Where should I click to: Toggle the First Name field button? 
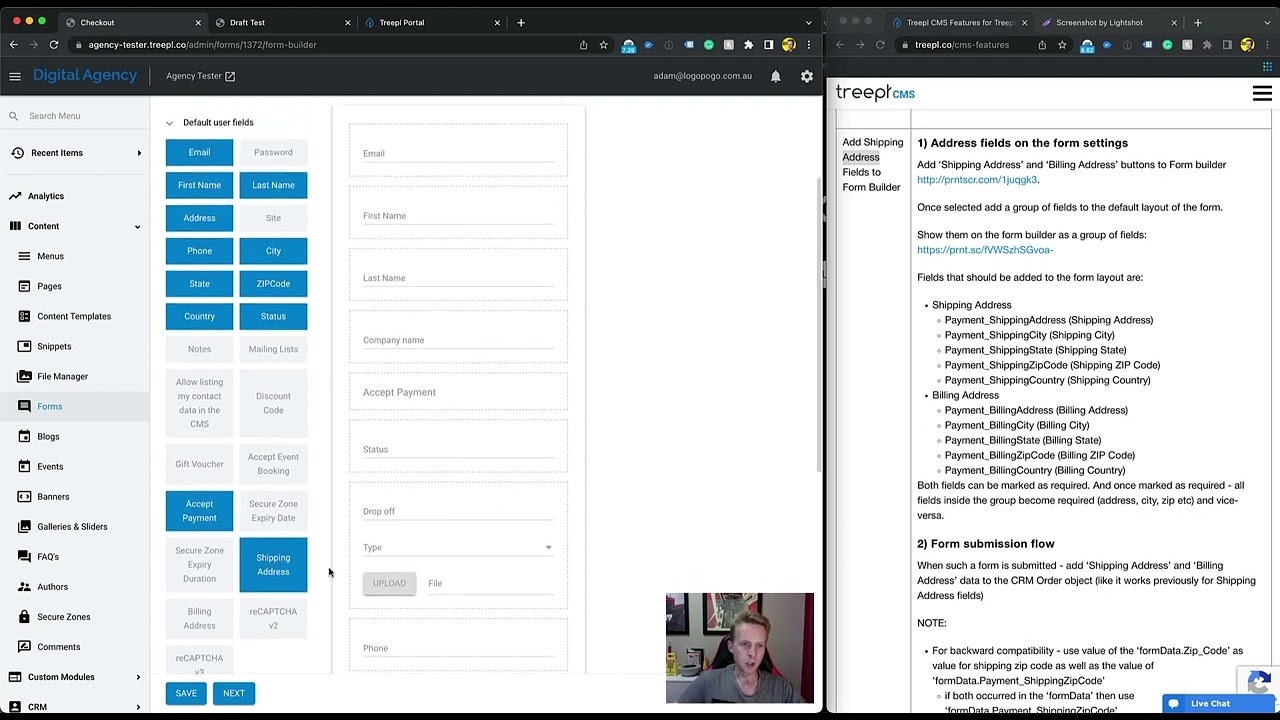[x=199, y=185]
